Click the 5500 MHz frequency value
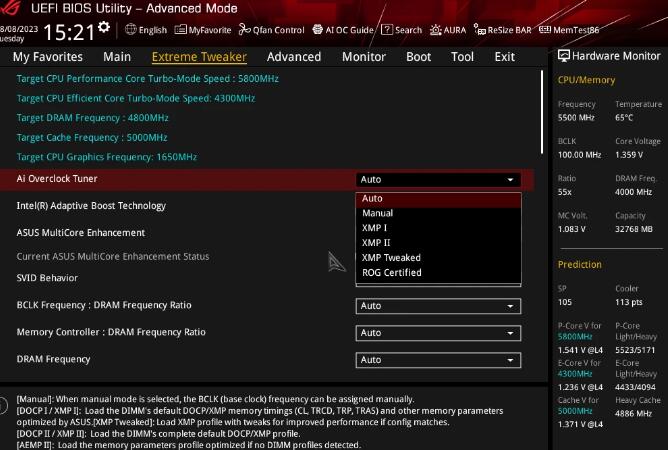This screenshot has height=450, width=668. [576, 118]
